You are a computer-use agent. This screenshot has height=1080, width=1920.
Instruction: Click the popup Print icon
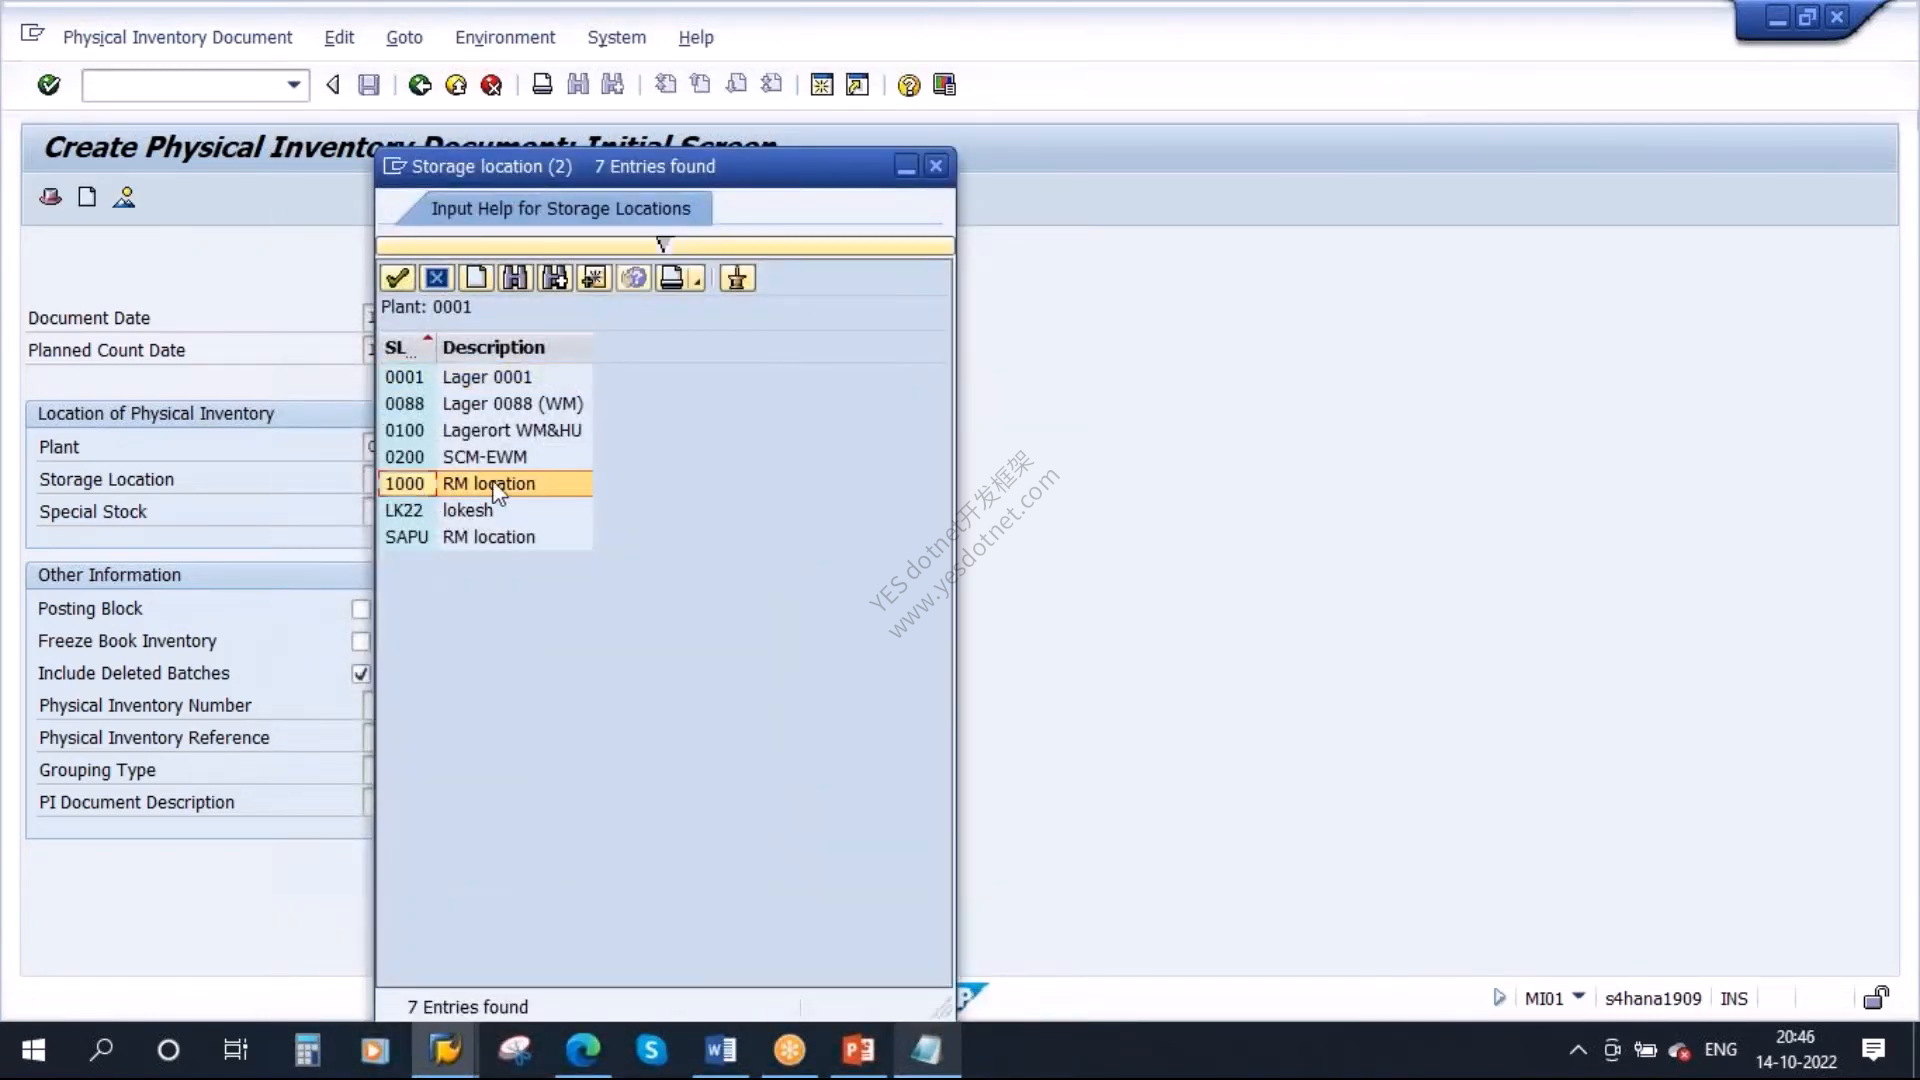(x=671, y=278)
